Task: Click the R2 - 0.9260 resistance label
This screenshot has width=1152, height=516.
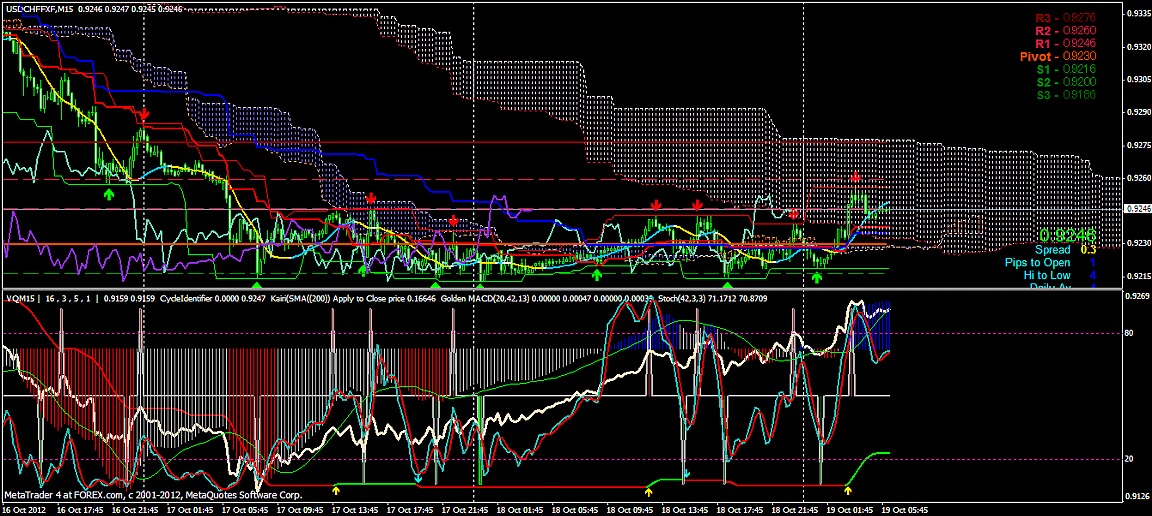Action: pyautogui.click(x=1066, y=31)
